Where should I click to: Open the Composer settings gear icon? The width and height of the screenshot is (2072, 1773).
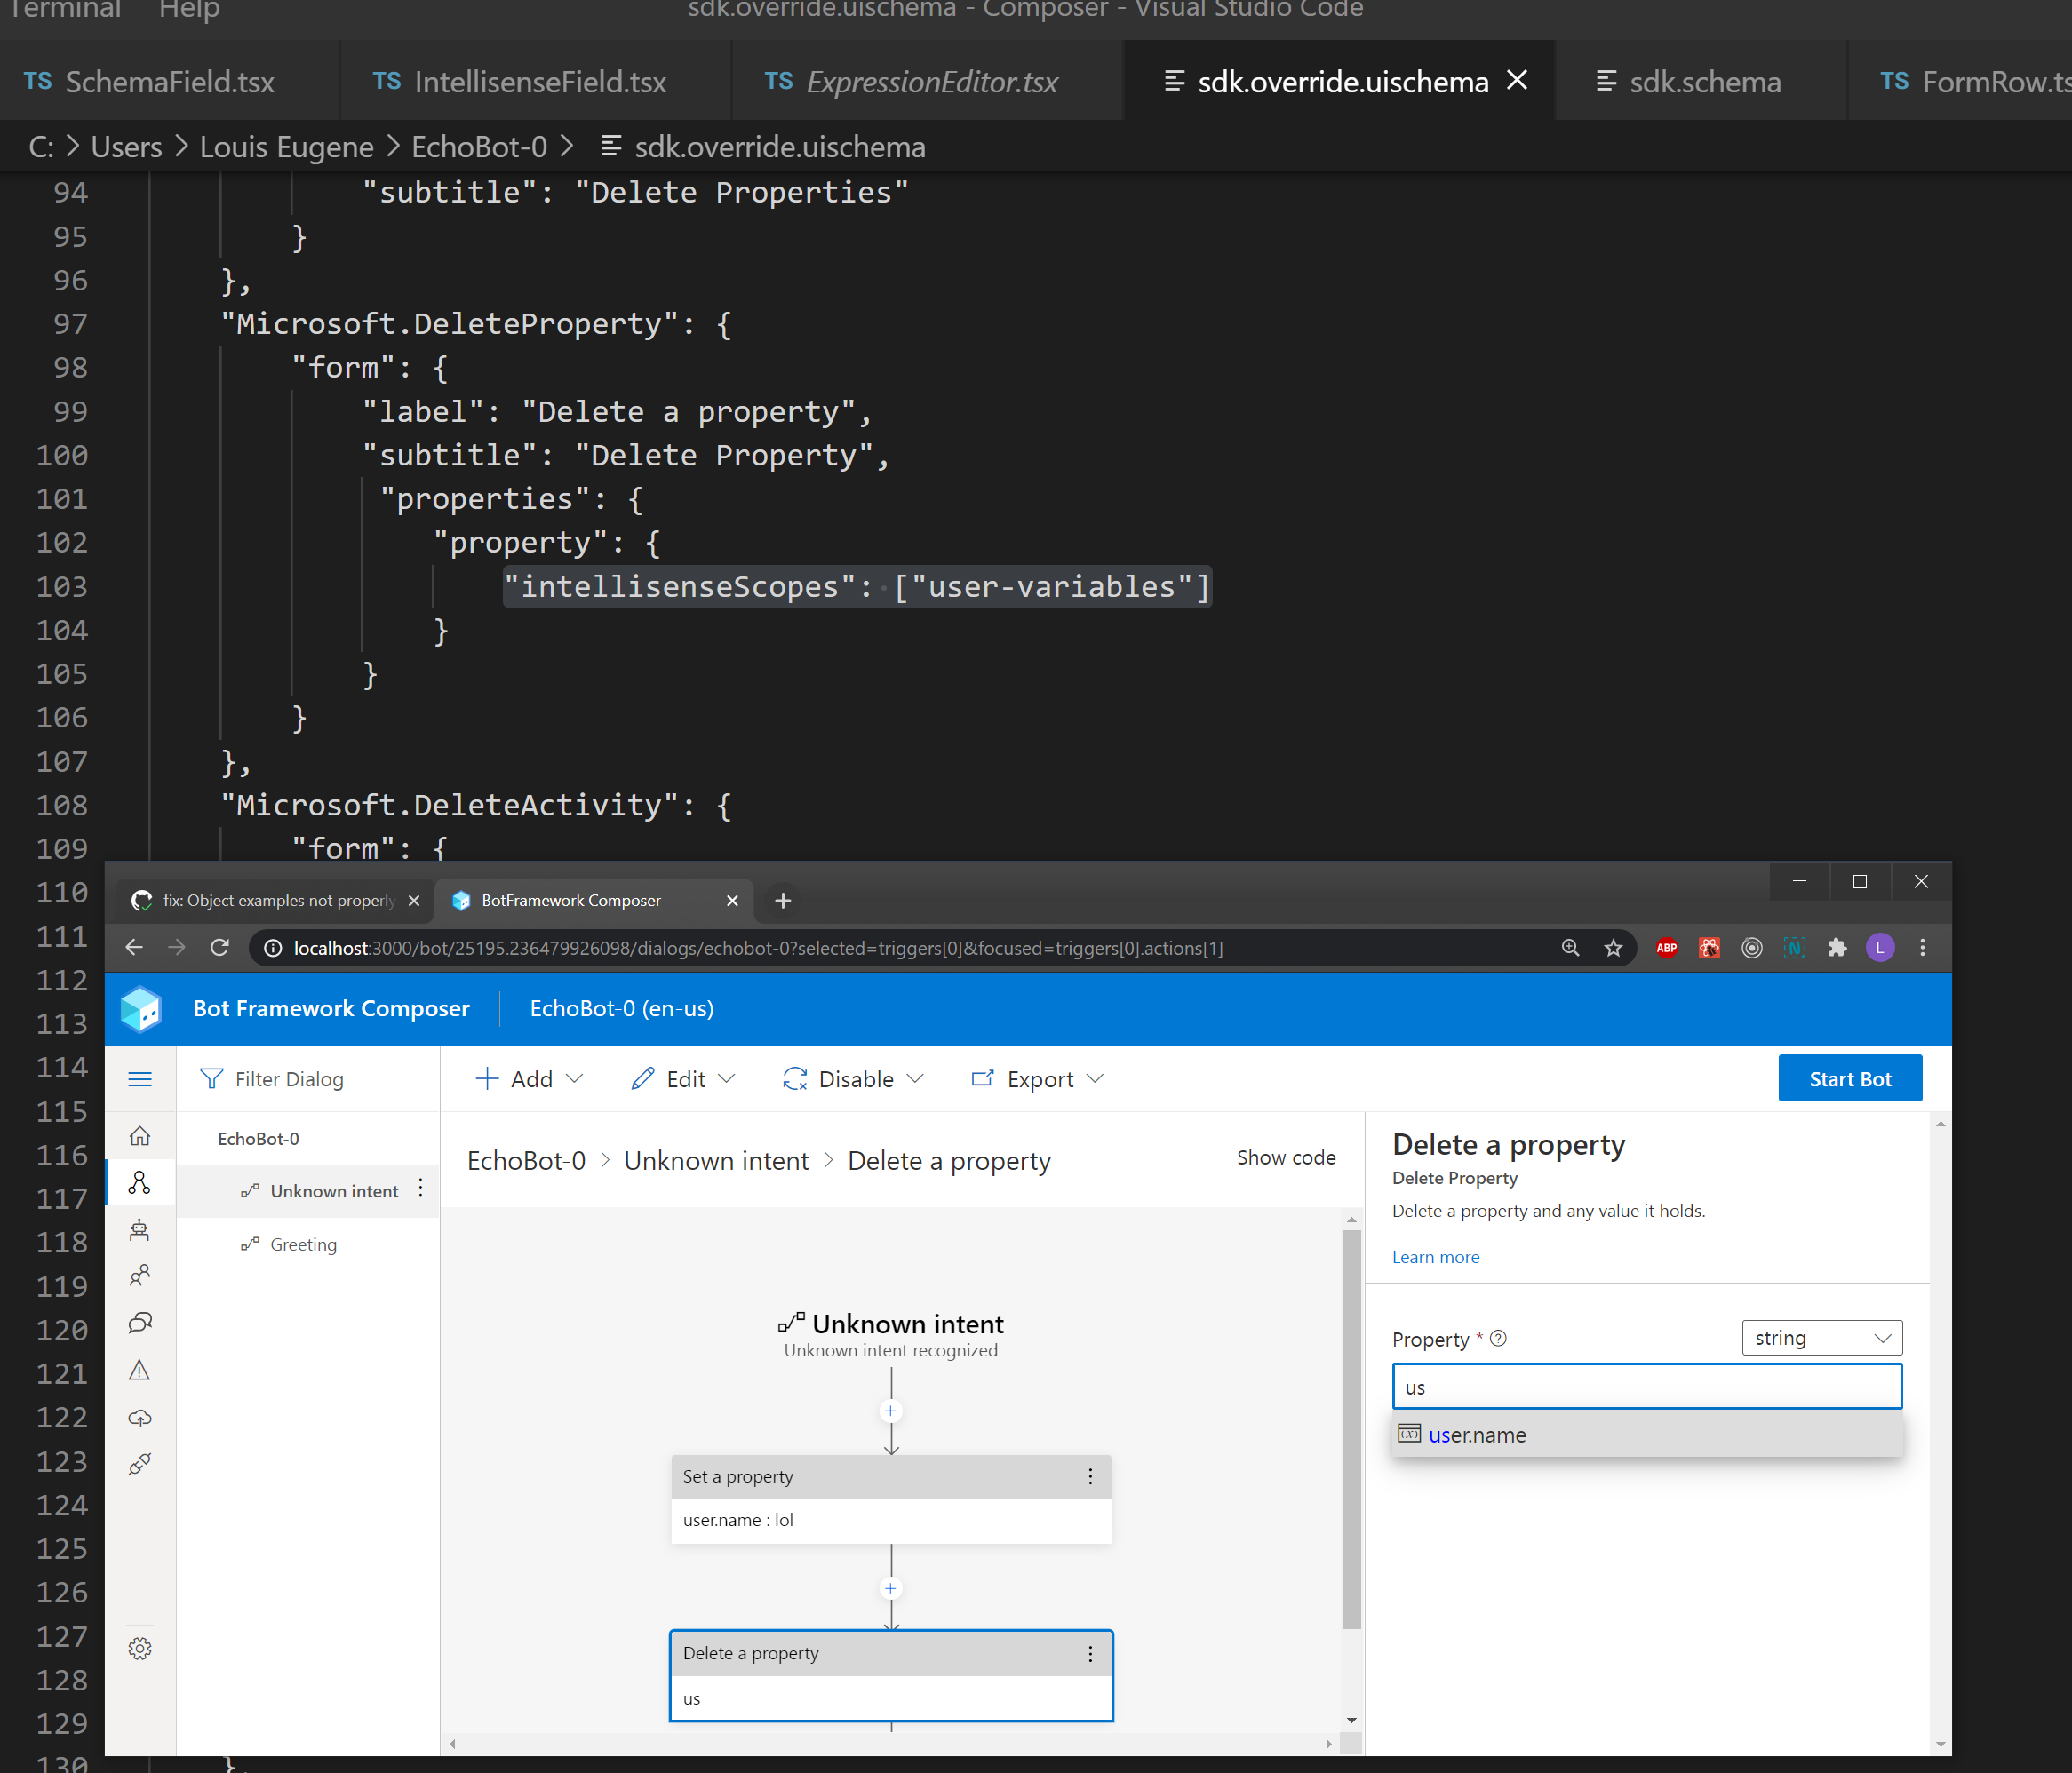[x=140, y=1648]
